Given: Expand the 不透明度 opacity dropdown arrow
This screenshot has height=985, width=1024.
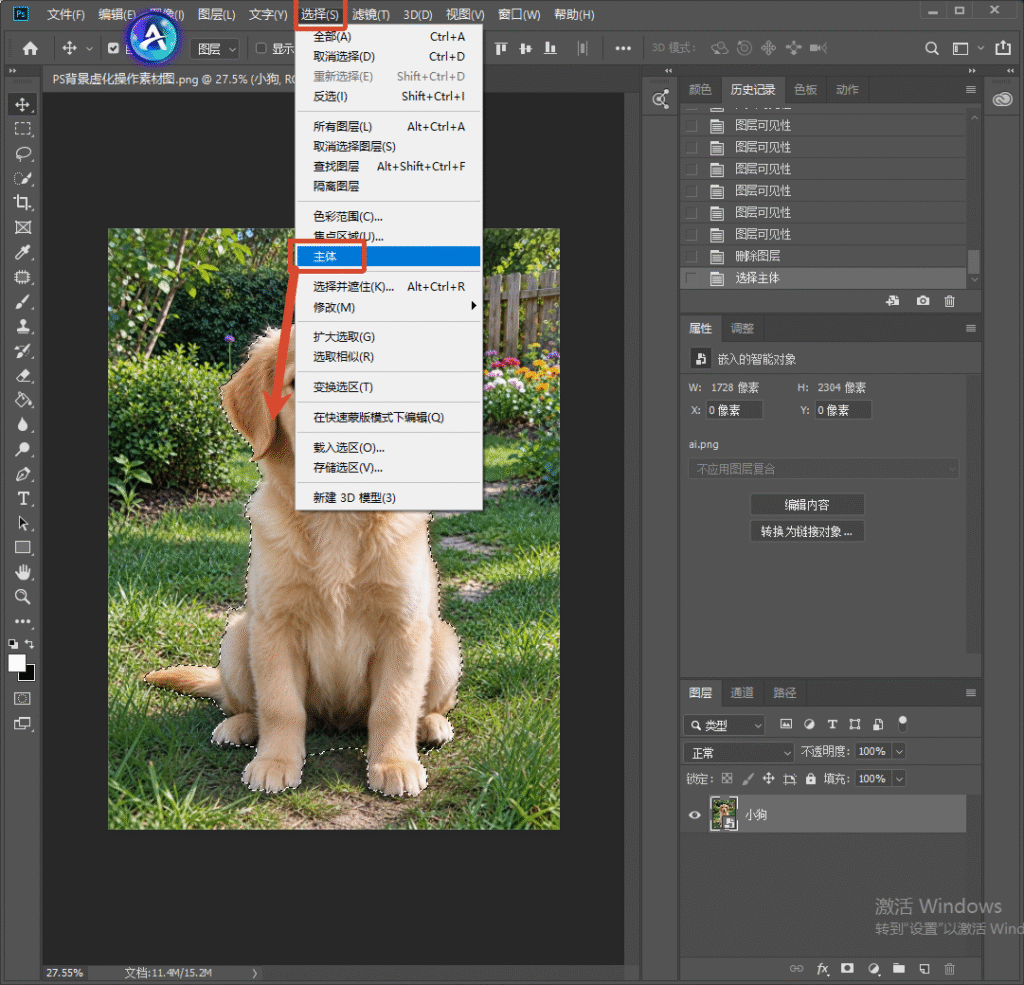Looking at the screenshot, I should click(899, 752).
